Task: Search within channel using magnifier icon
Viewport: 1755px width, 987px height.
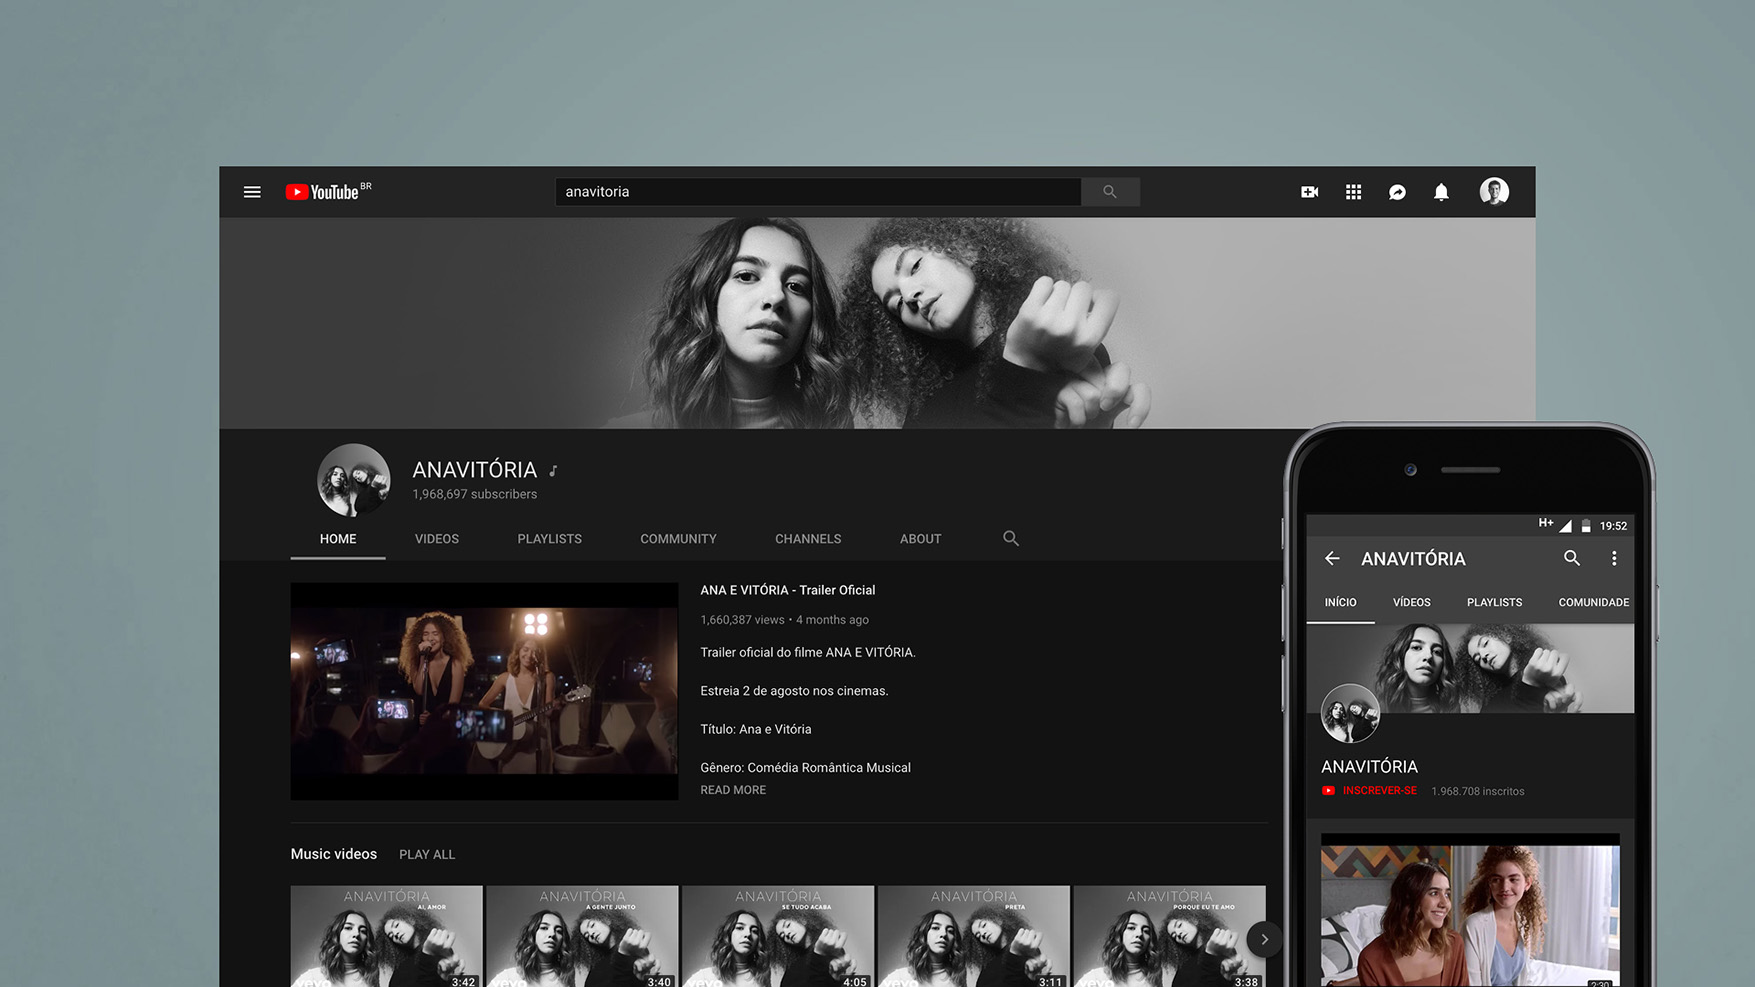Action: [1011, 539]
